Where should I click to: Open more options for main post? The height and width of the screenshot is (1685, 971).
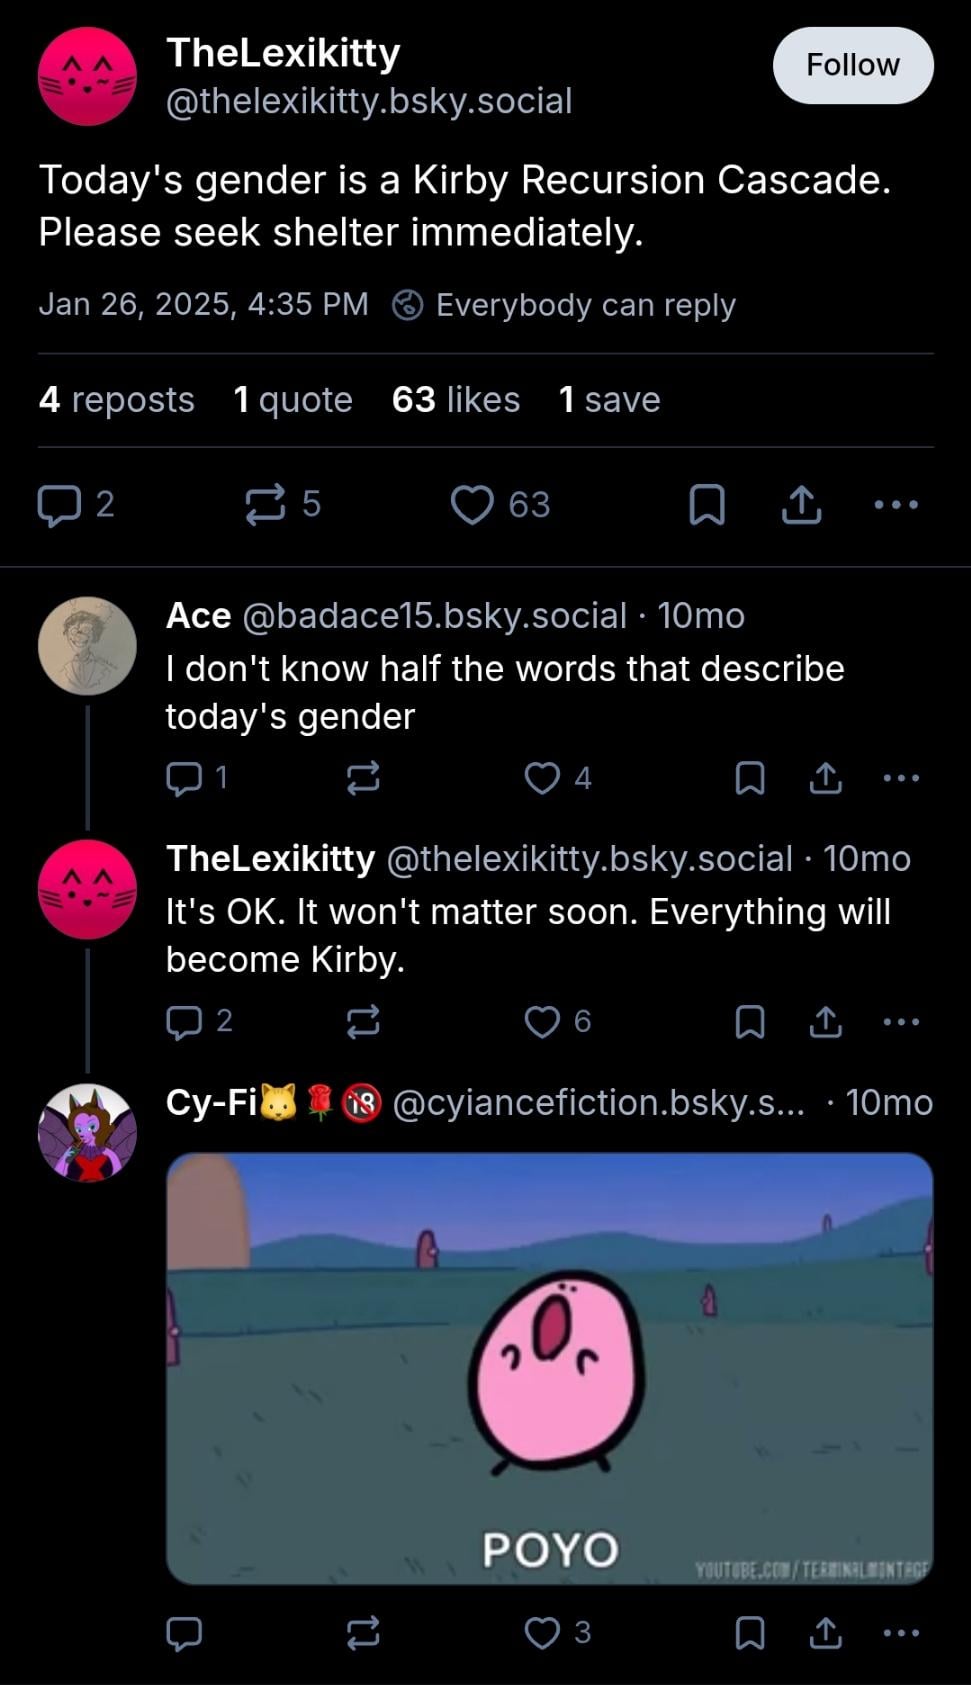tap(896, 505)
